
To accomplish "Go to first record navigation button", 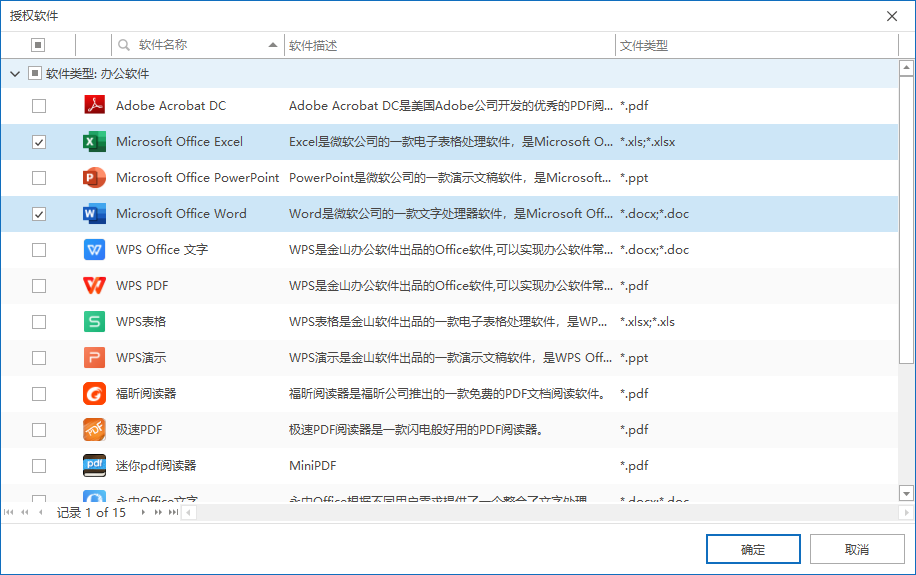I will pyautogui.click(x=8, y=512).
